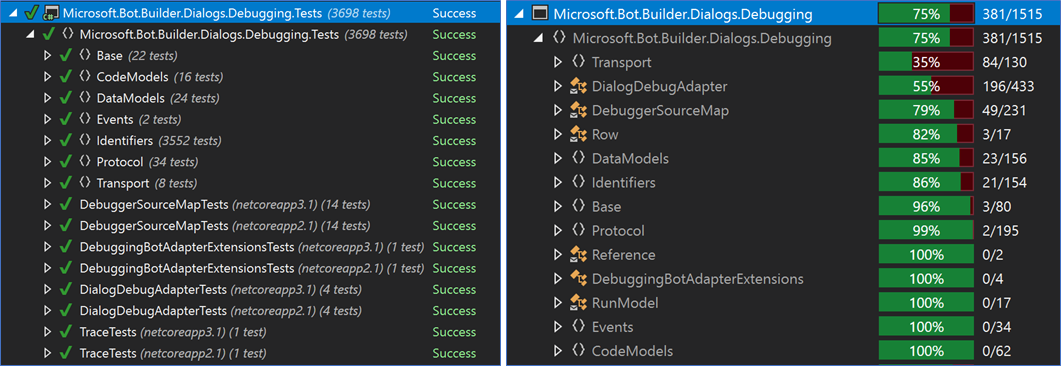Click the DialogDebugAdapter class icon

click(x=578, y=87)
